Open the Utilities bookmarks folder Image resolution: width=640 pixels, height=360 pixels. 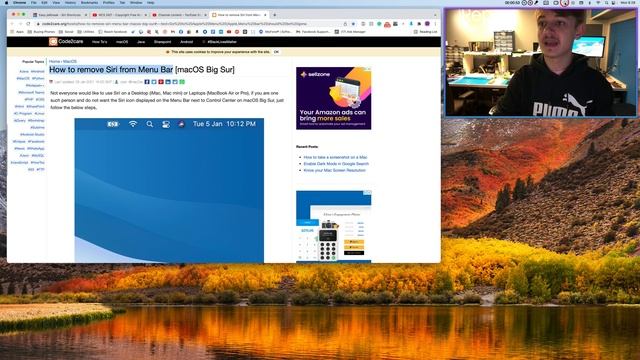86,31
